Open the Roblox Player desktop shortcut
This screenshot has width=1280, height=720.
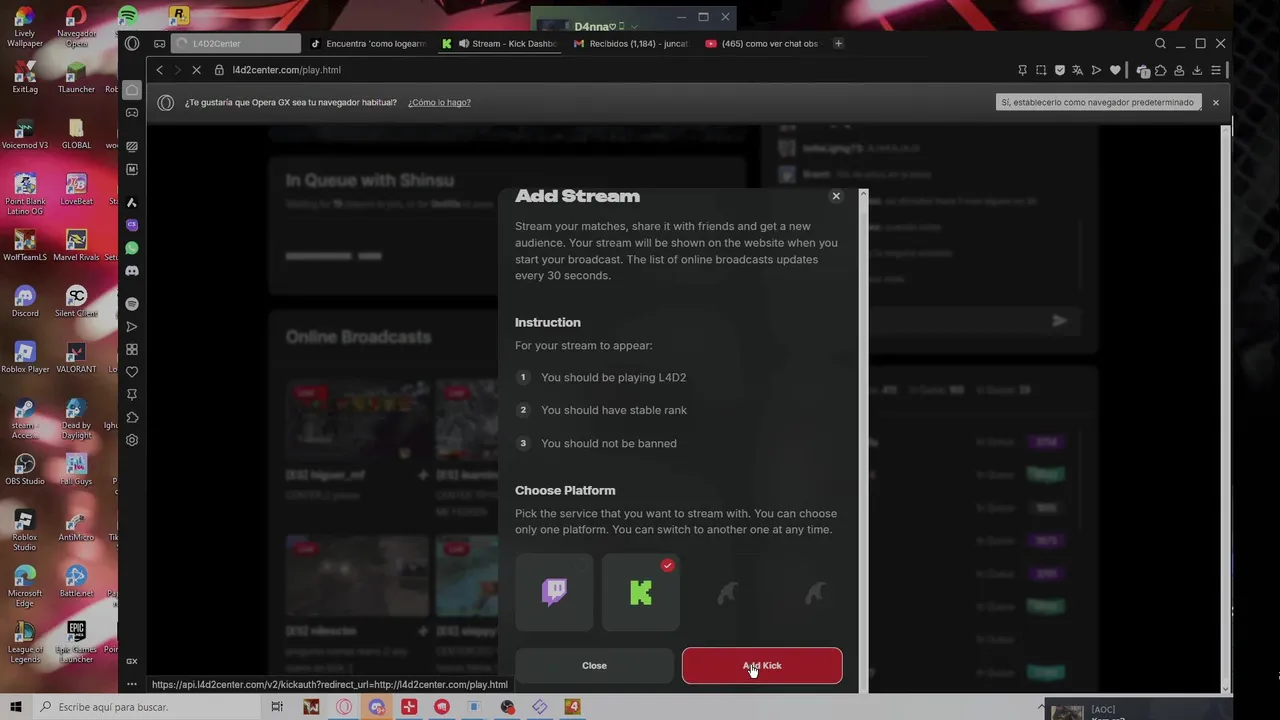coord(25,357)
